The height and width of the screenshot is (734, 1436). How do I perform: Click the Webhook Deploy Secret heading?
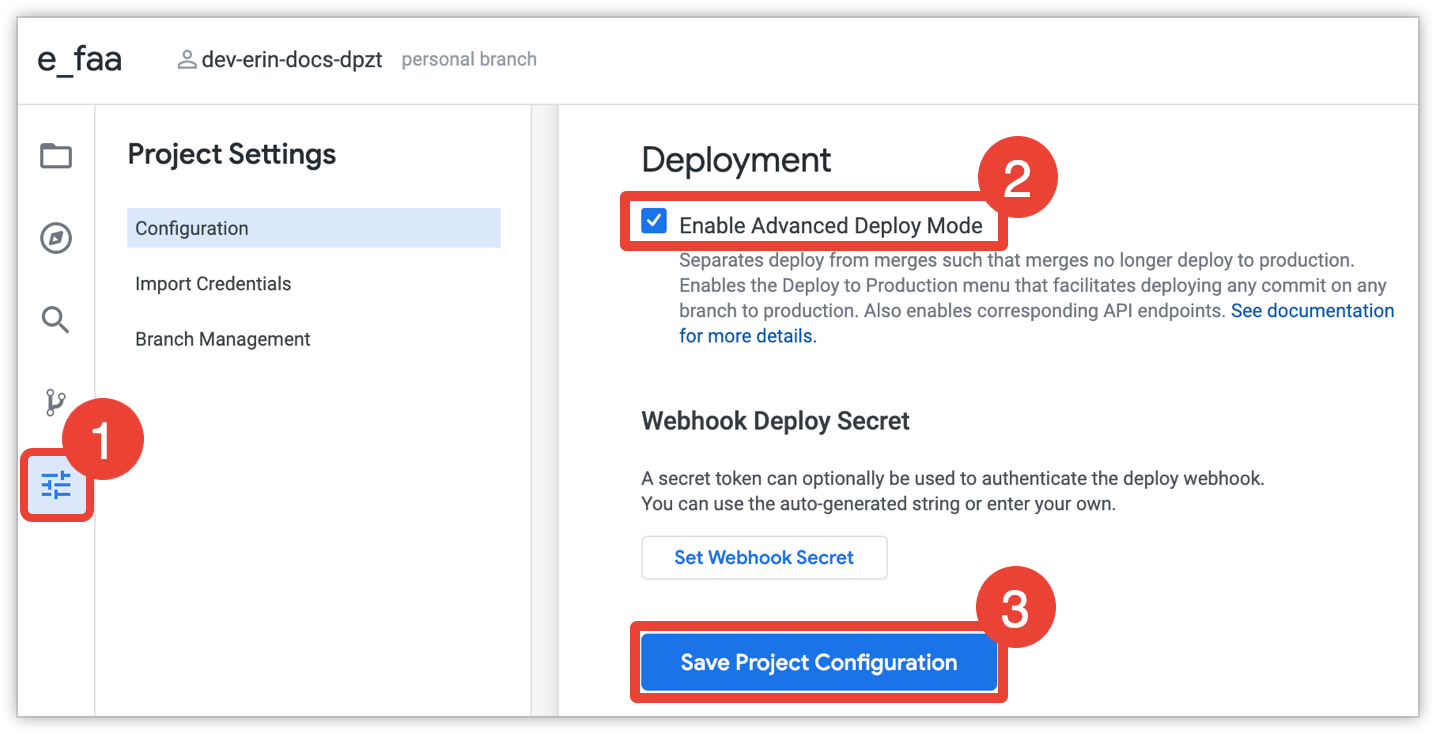point(775,421)
